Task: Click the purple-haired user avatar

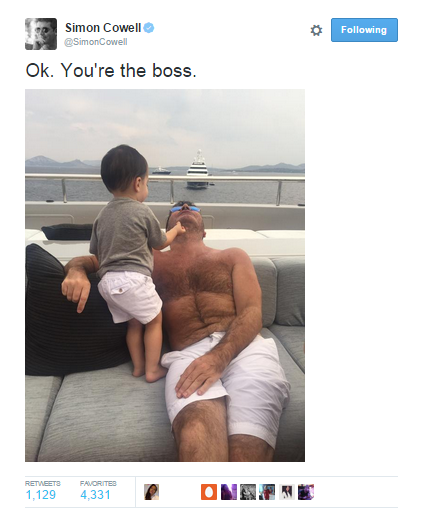Action: [229, 492]
